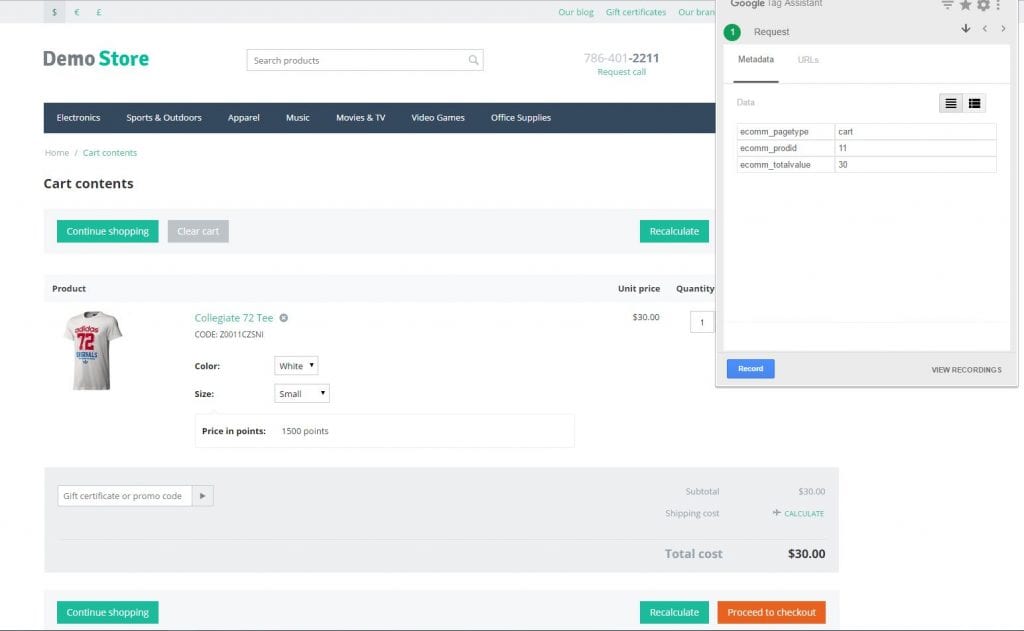
Task: Go to previous request with left chevron
Action: click(x=985, y=29)
